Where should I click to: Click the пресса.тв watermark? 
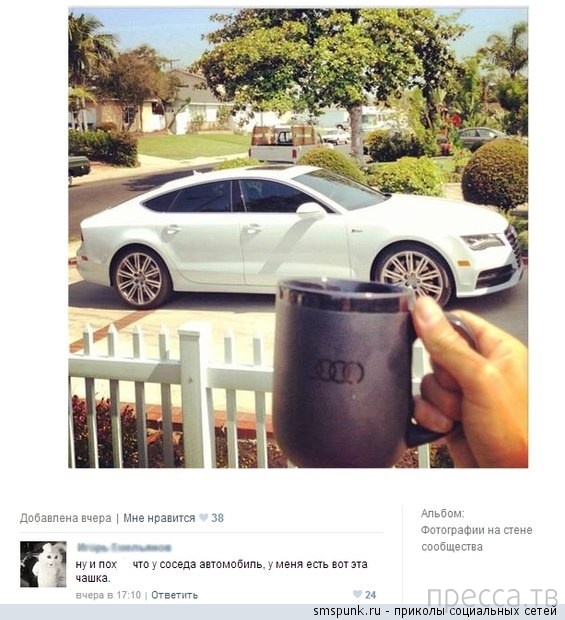point(492,596)
